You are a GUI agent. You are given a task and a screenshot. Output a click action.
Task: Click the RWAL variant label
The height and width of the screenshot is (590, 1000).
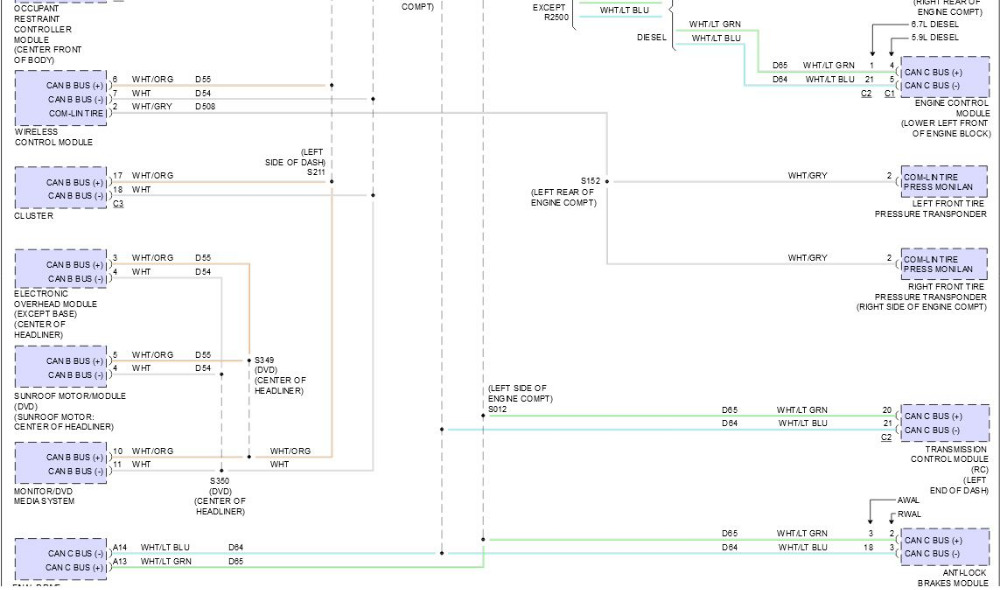909,514
